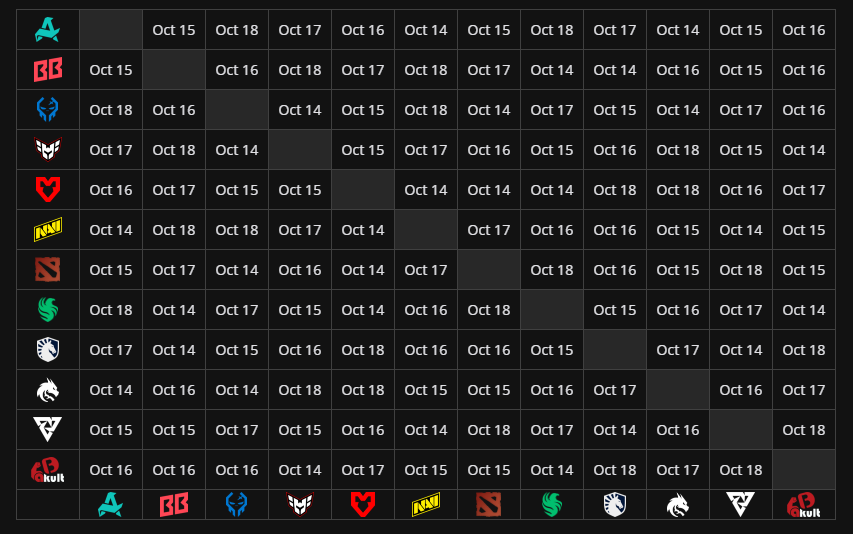Click the Tundra triangle logo in the left column
This screenshot has height=534, width=853.
click(48, 430)
